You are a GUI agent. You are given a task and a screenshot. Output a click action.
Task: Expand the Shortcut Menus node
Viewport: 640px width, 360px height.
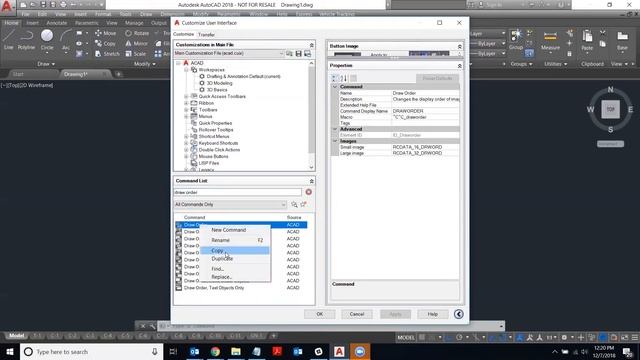click(186, 136)
